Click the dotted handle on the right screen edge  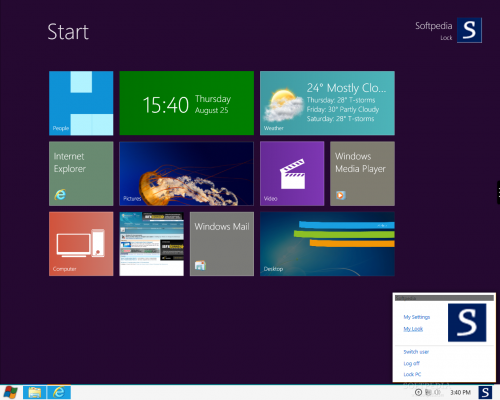[498, 193]
